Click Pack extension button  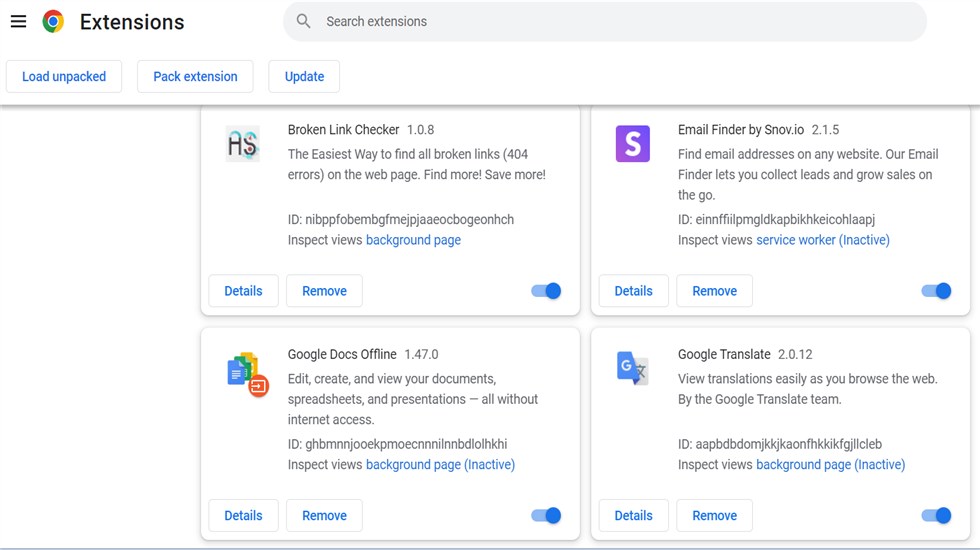(195, 76)
